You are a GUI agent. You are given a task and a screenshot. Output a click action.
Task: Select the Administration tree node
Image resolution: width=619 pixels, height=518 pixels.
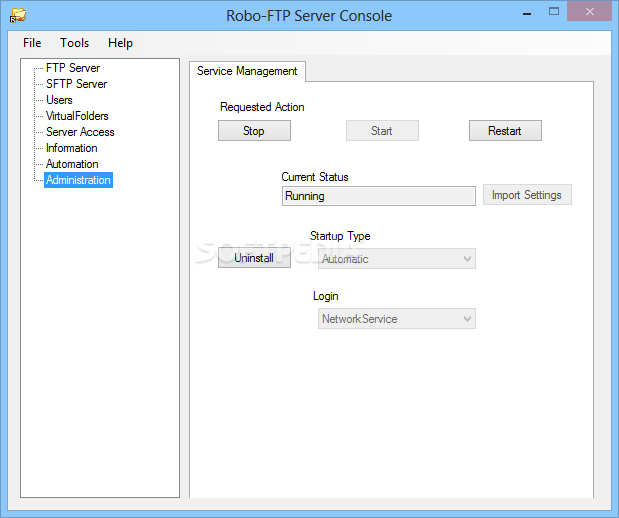[x=78, y=180]
